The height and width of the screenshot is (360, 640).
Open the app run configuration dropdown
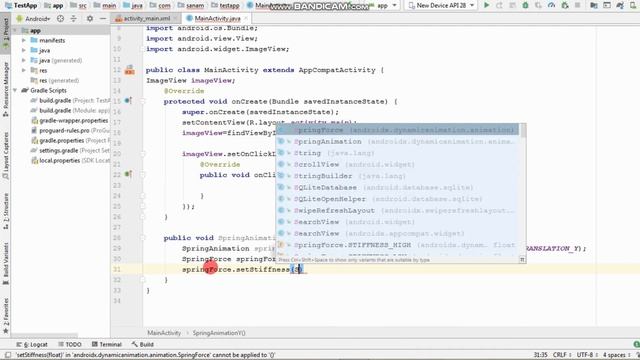coord(386,6)
